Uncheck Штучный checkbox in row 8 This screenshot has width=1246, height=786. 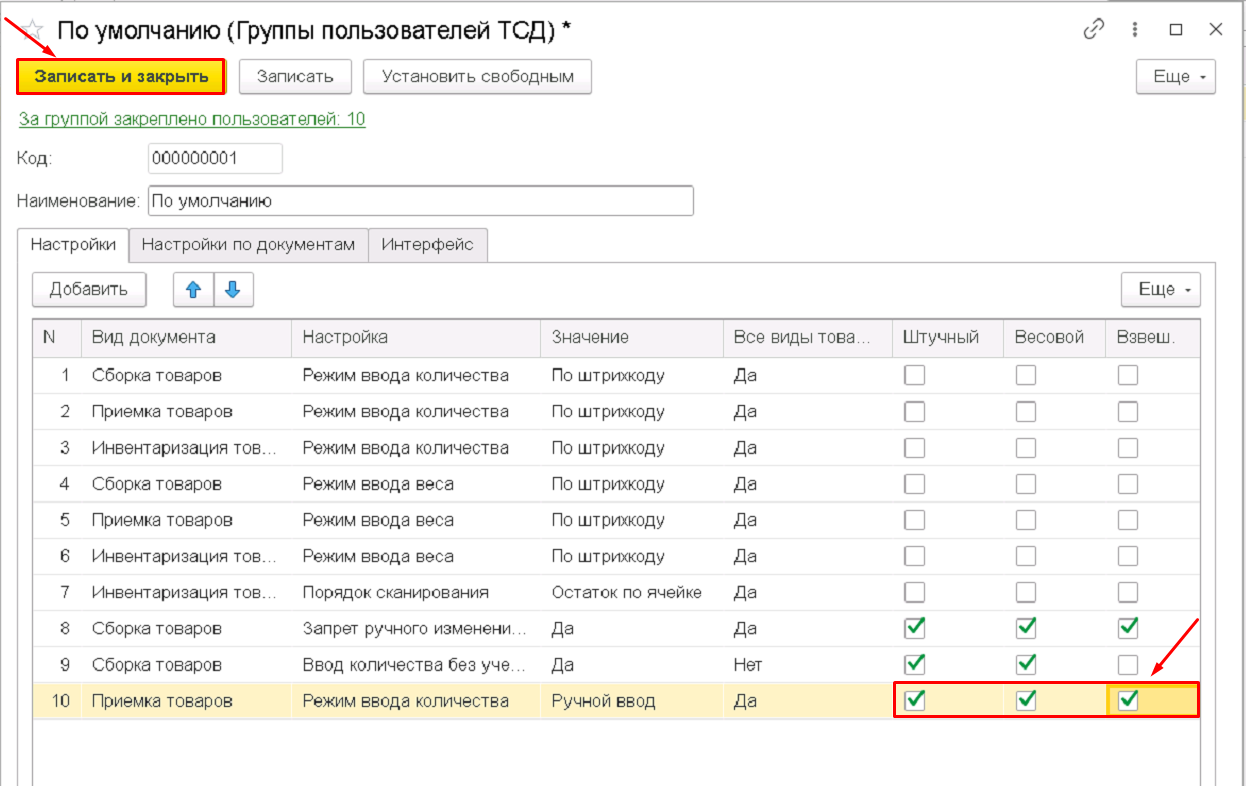[914, 628]
